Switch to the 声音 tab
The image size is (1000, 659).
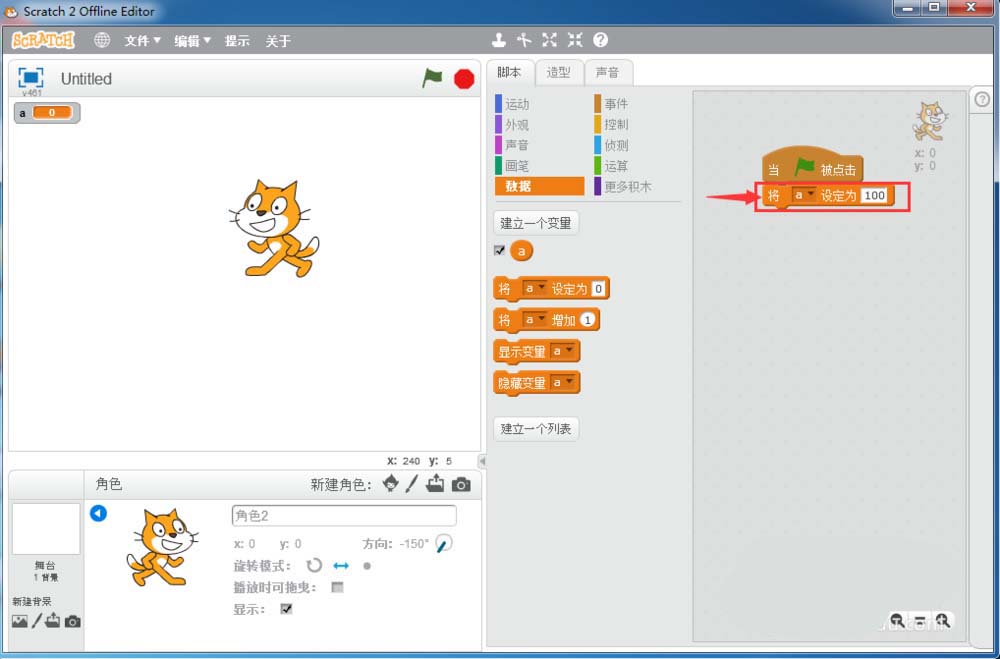pyautogui.click(x=607, y=72)
